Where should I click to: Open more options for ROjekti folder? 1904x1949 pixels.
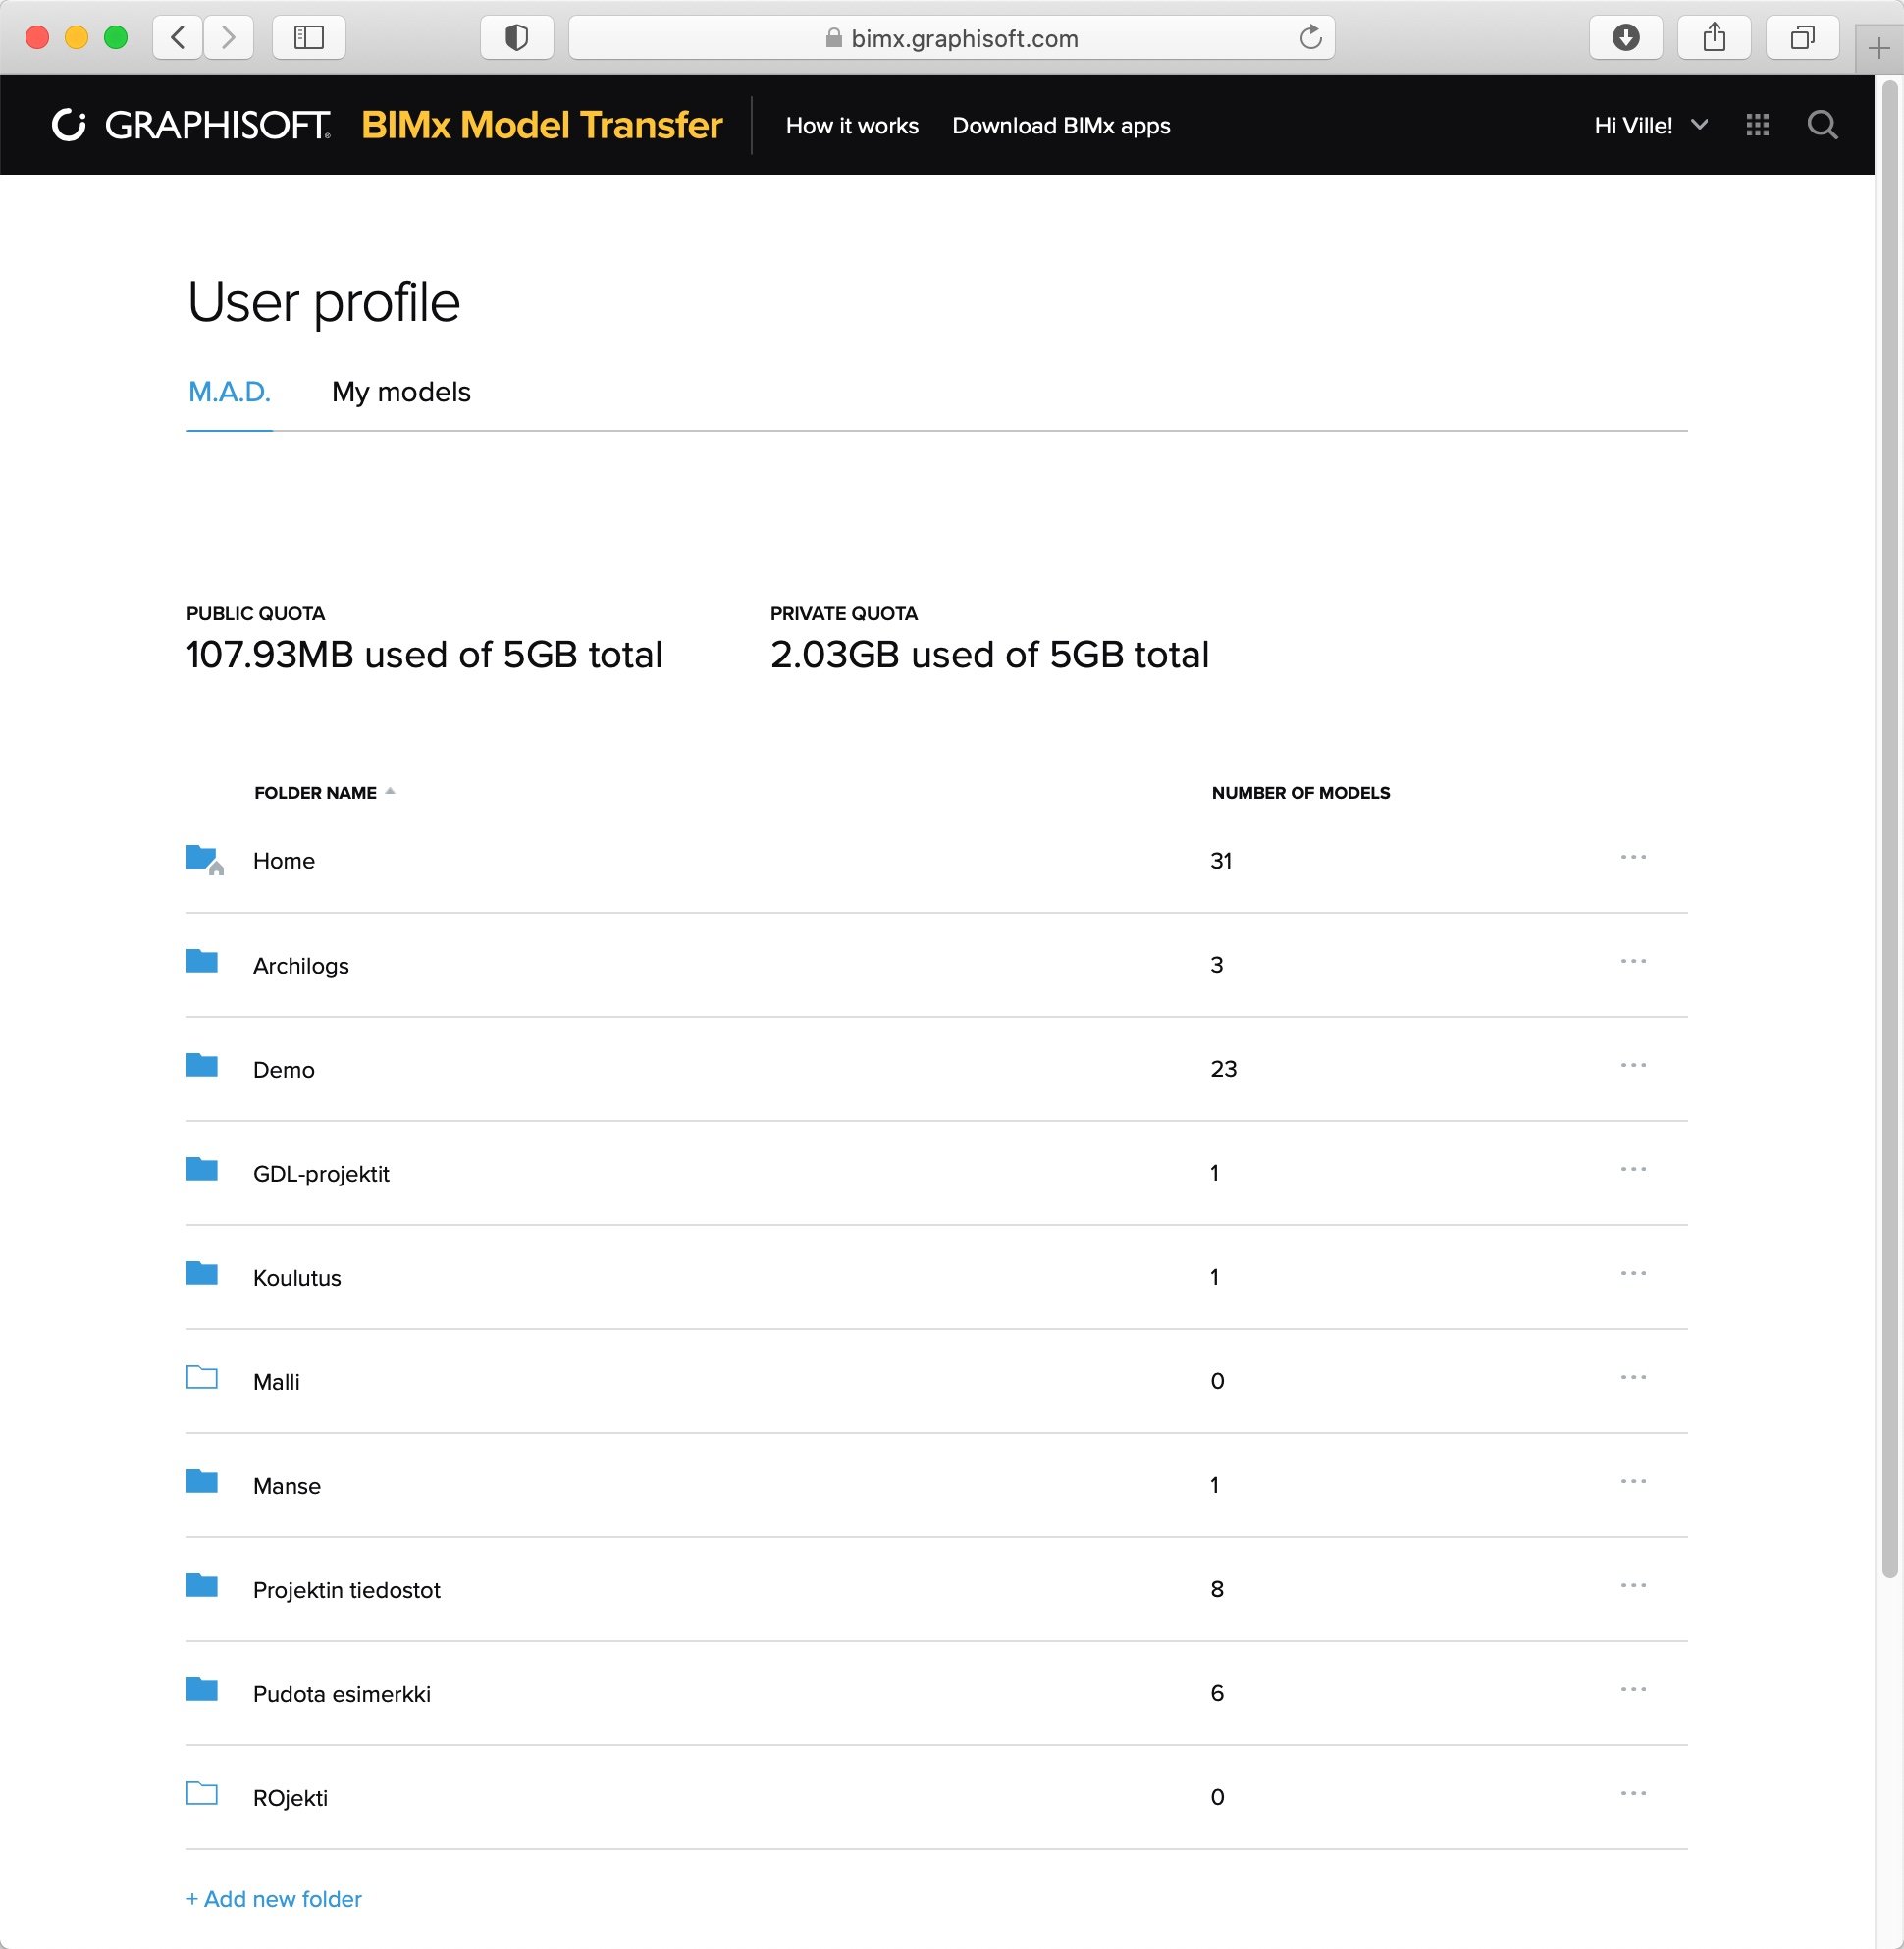tap(1633, 1793)
